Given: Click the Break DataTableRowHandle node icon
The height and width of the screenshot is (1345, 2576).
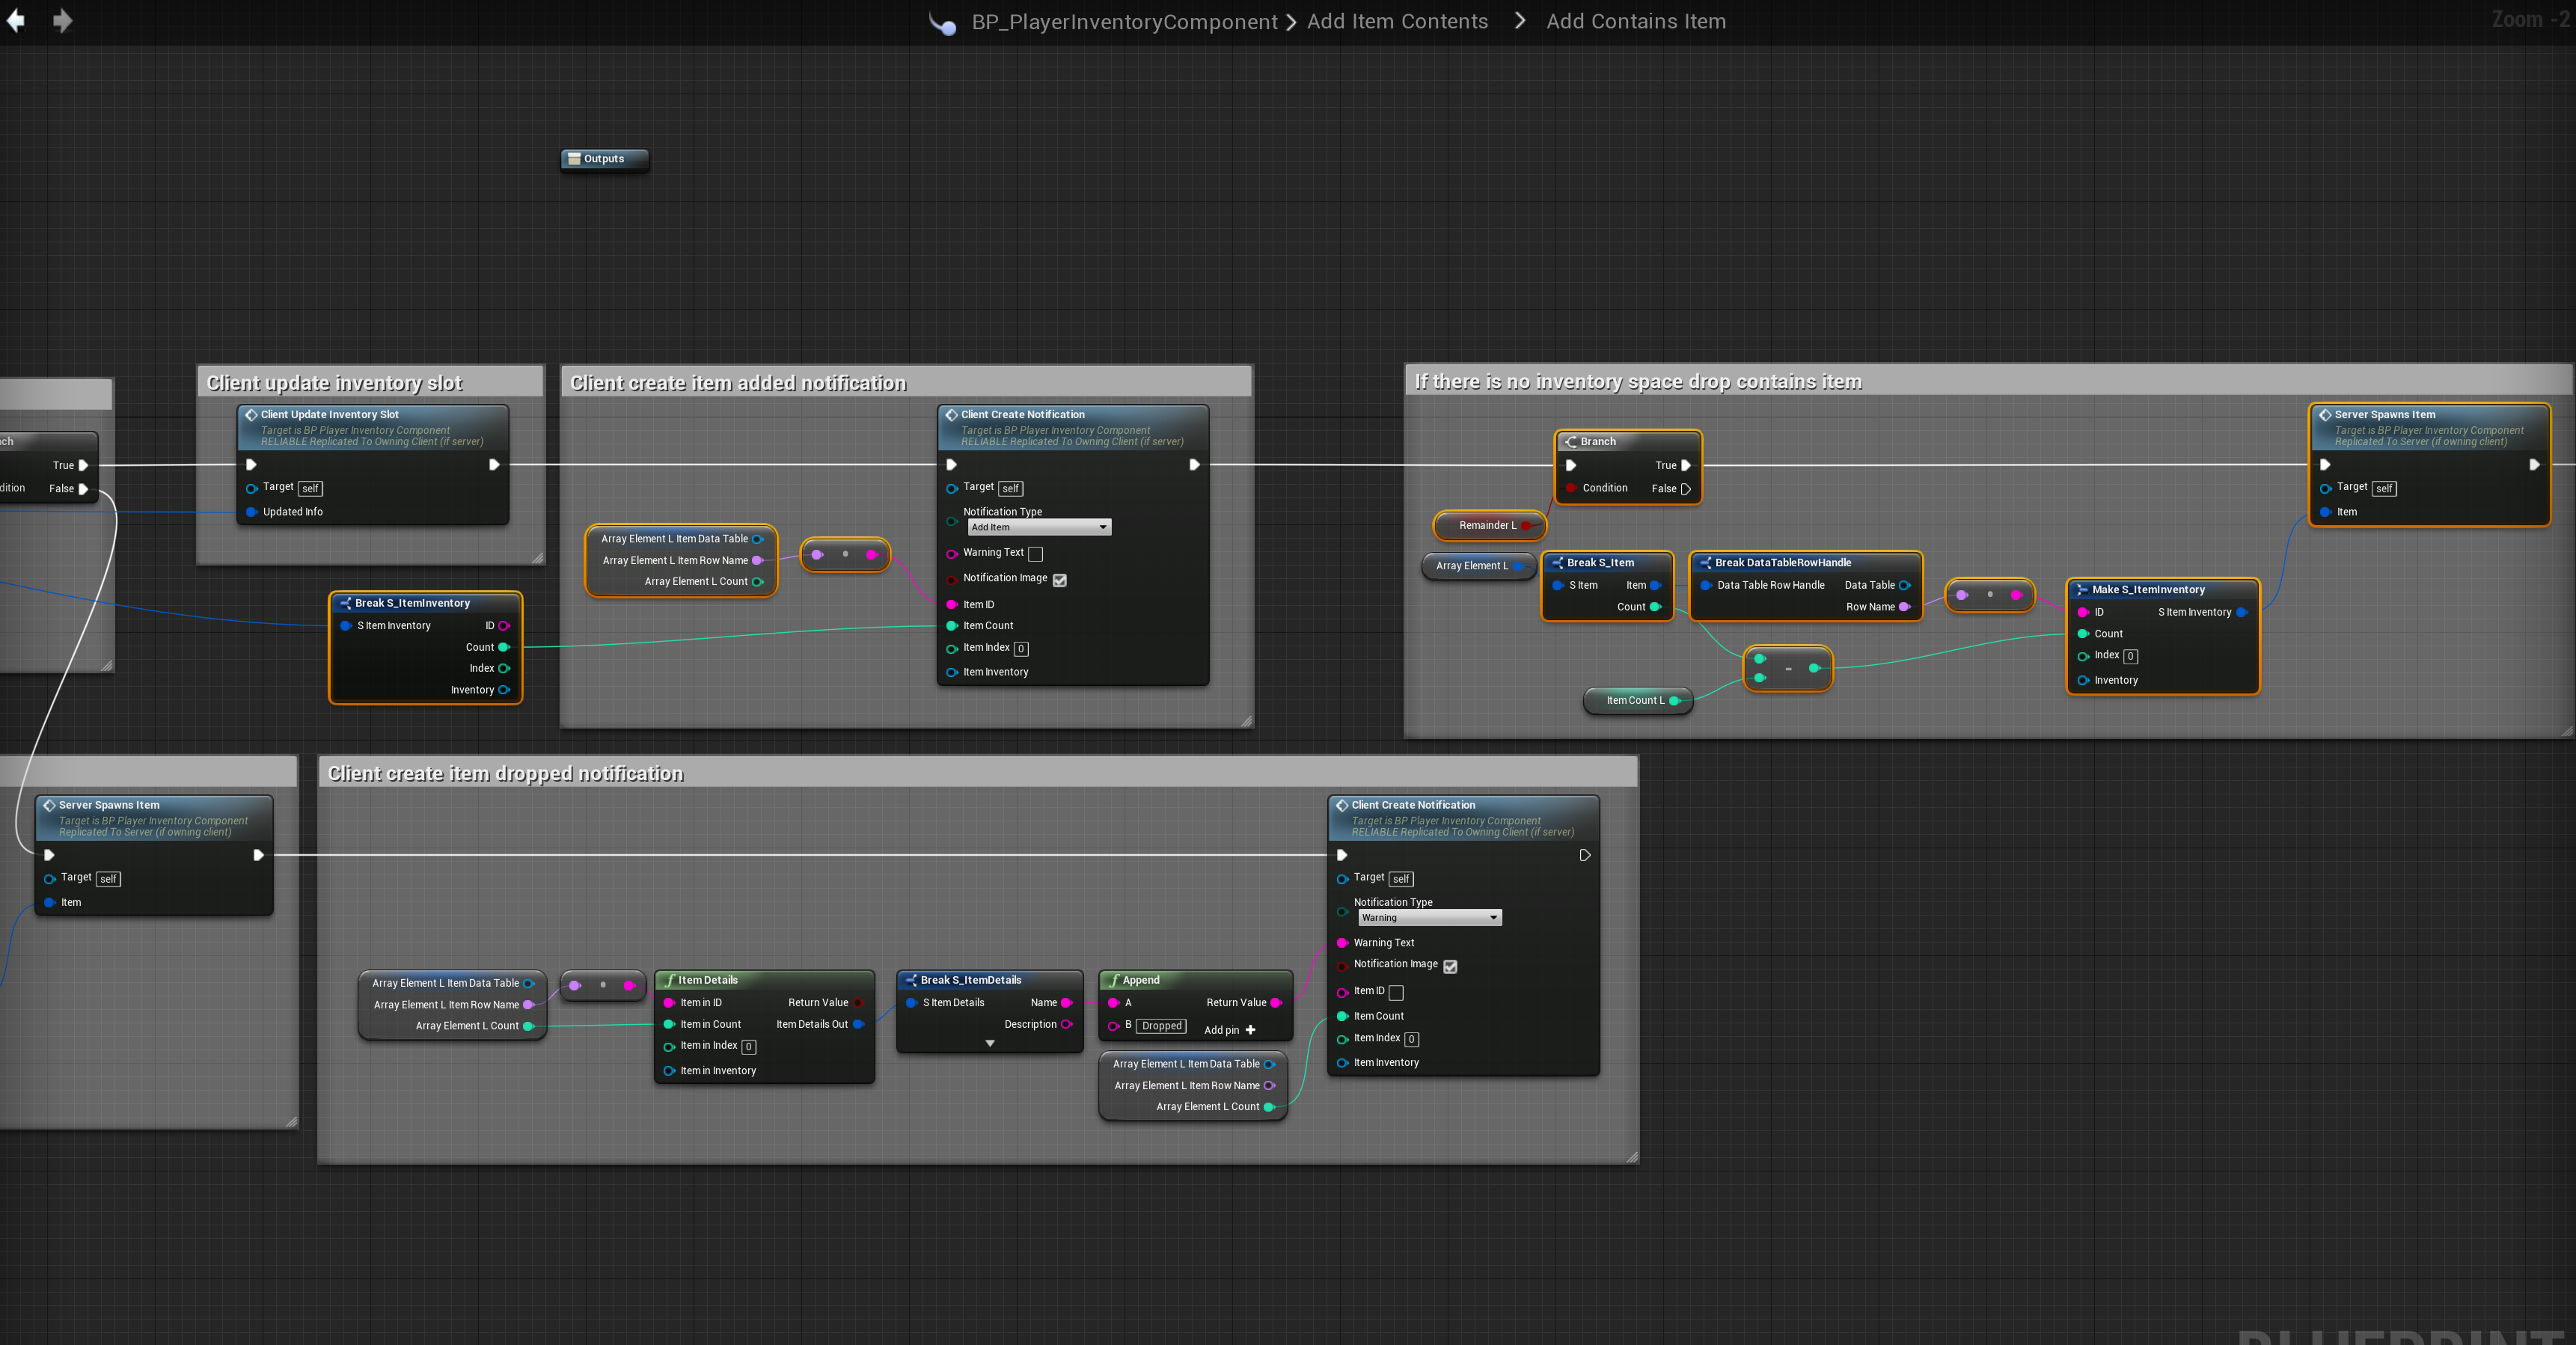Looking at the screenshot, I should [x=1705, y=563].
